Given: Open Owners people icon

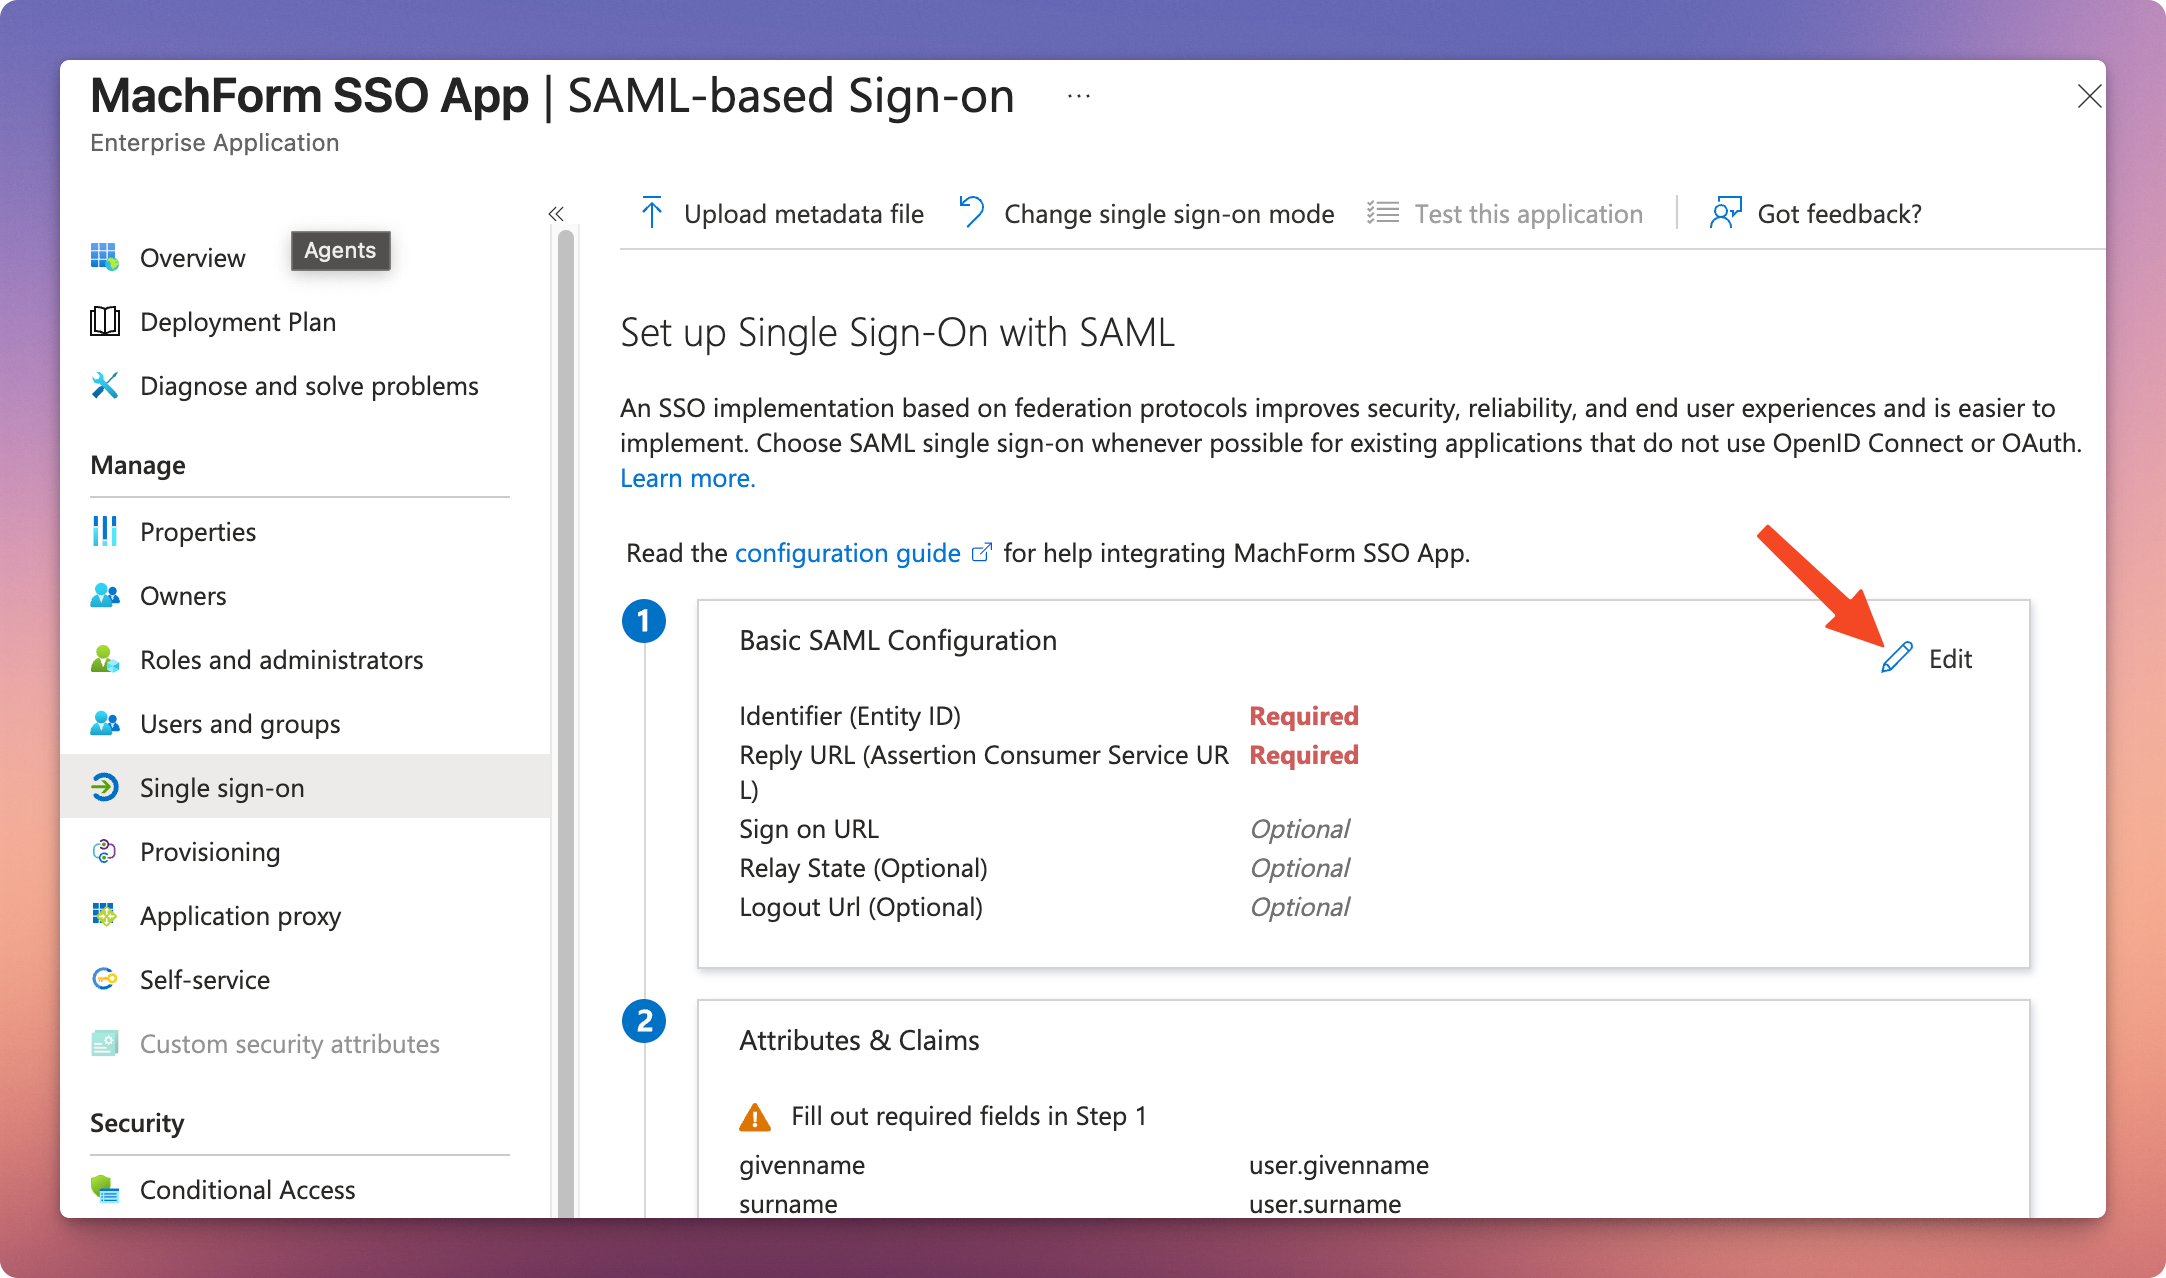Looking at the screenshot, I should [105, 596].
